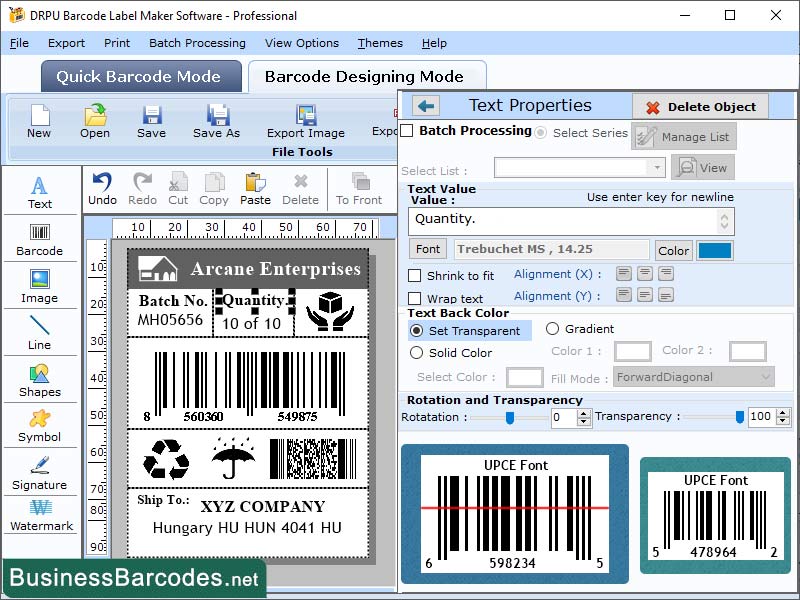Open the Batch Processing menu
The height and width of the screenshot is (600, 800).
(x=197, y=43)
